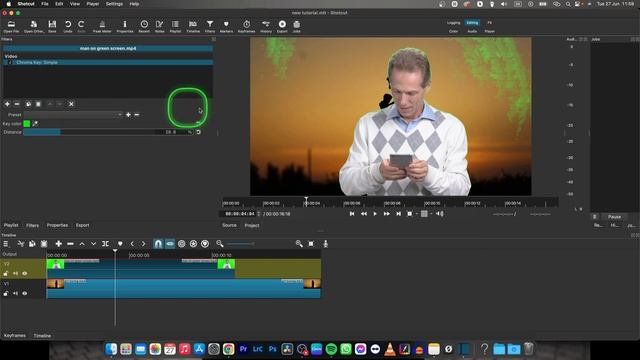This screenshot has height=360, width=640.
Task: Click the key color green swatch
Action: (x=27, y=124)
